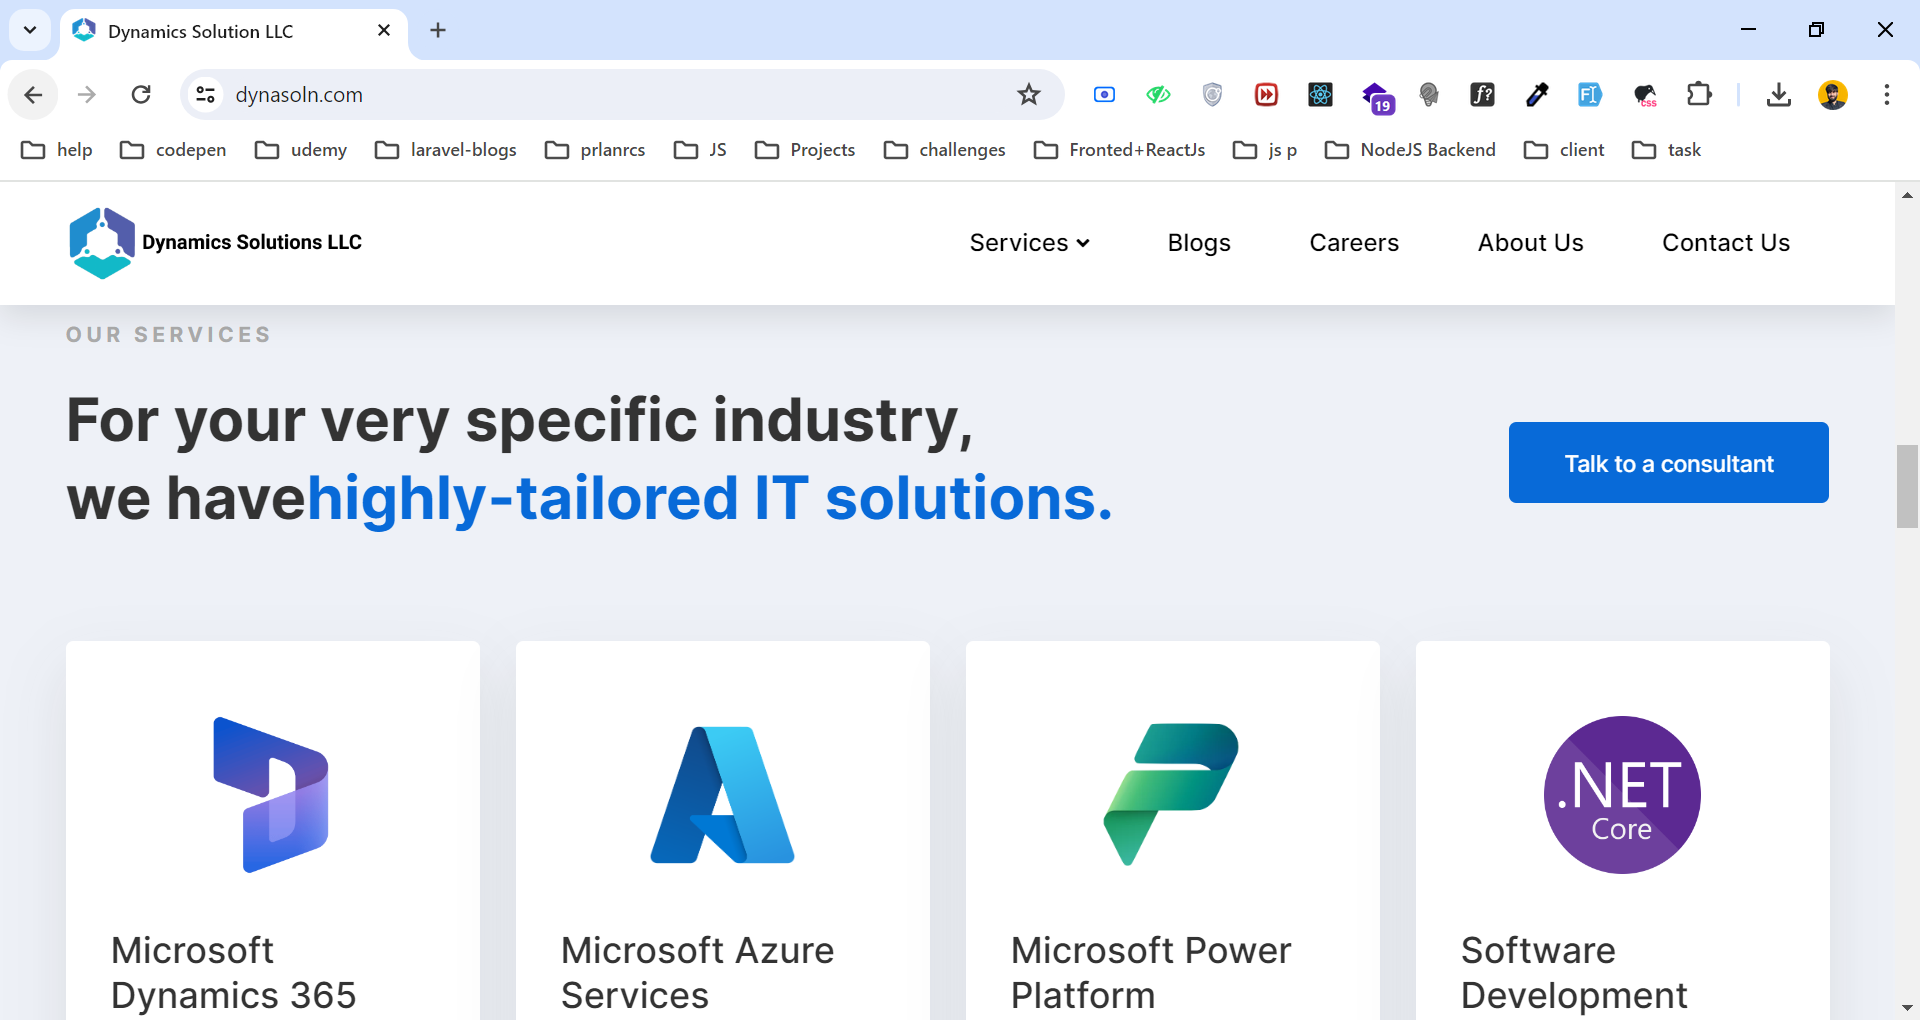Click the browser forward arrow
1920x1020 pixels.
87,95
